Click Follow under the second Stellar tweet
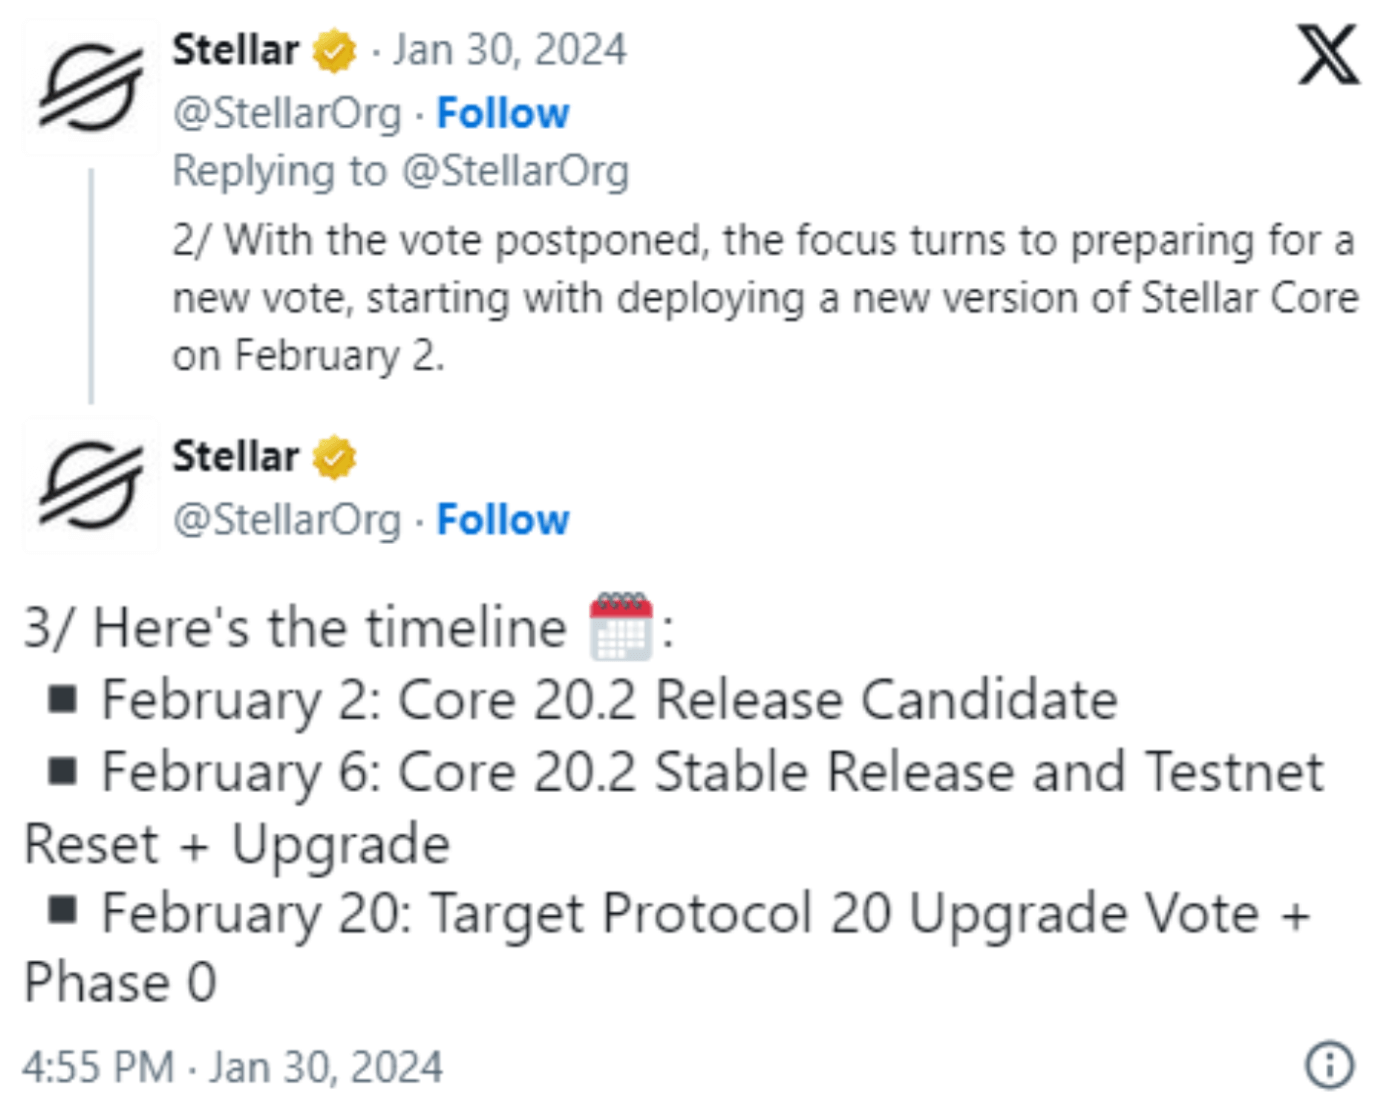This screenshot has width=1386, height=1108. coord(502,519)
